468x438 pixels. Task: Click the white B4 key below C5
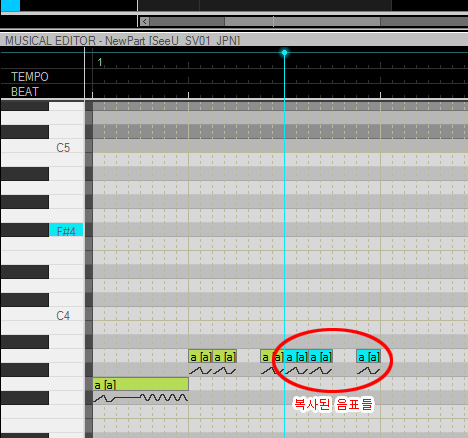pos(42,160)
